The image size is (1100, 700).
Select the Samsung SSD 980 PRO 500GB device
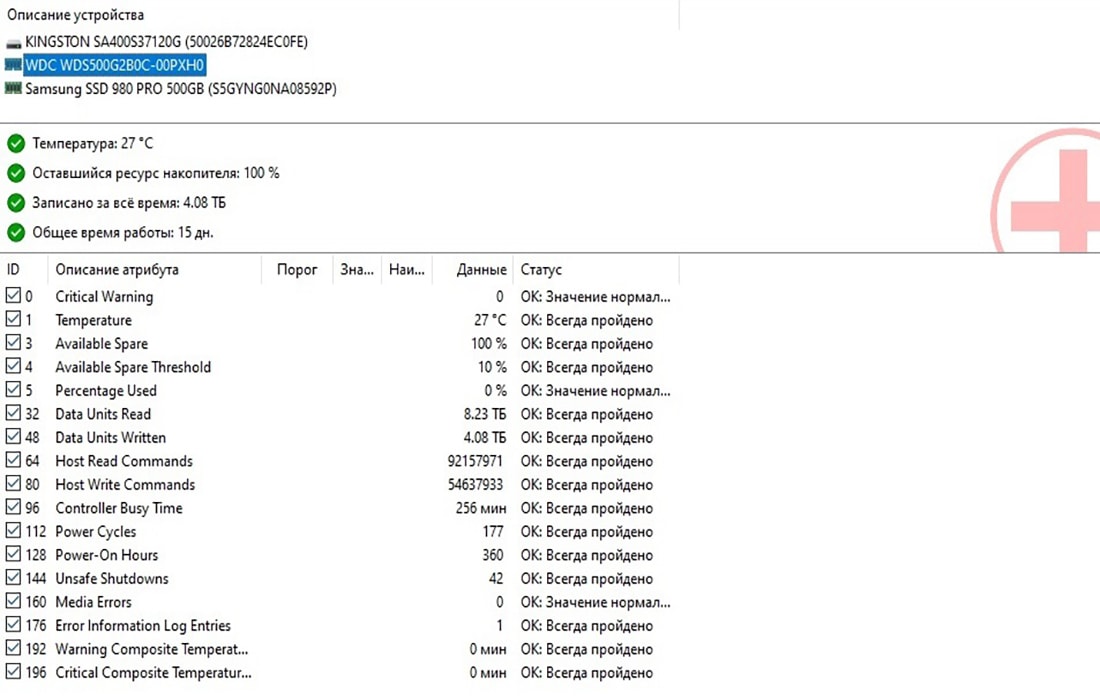coord(180,88)
